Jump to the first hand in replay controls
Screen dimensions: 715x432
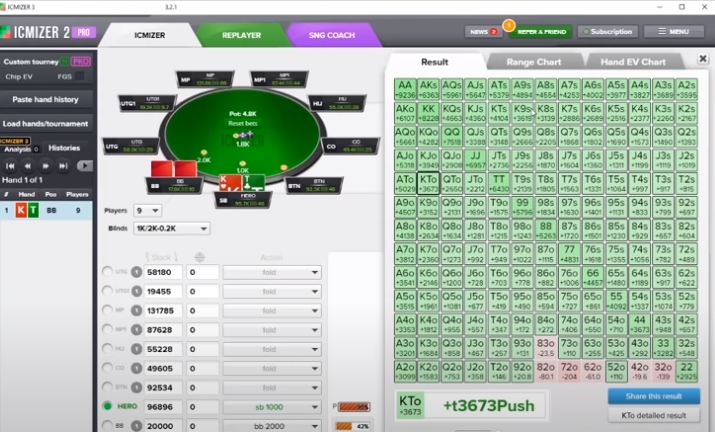(x=10, y=166)
